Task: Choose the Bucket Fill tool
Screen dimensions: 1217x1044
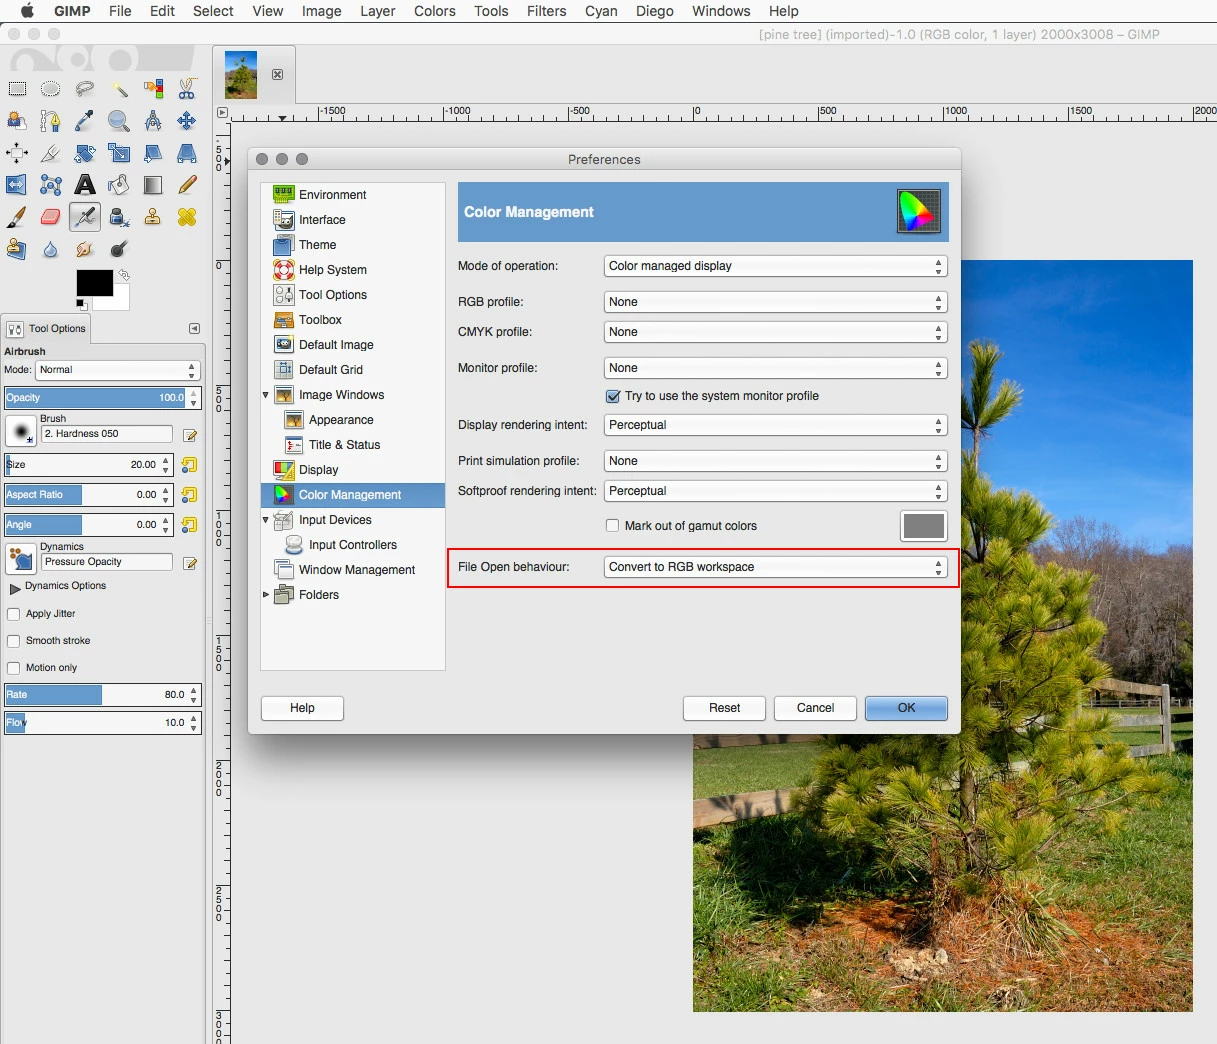Action: coord(119,185)
